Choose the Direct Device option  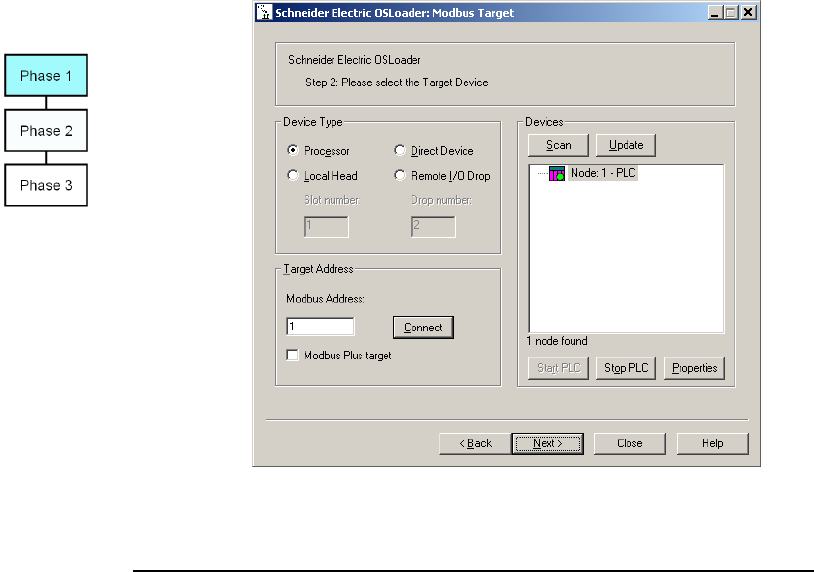coord(399,150)
